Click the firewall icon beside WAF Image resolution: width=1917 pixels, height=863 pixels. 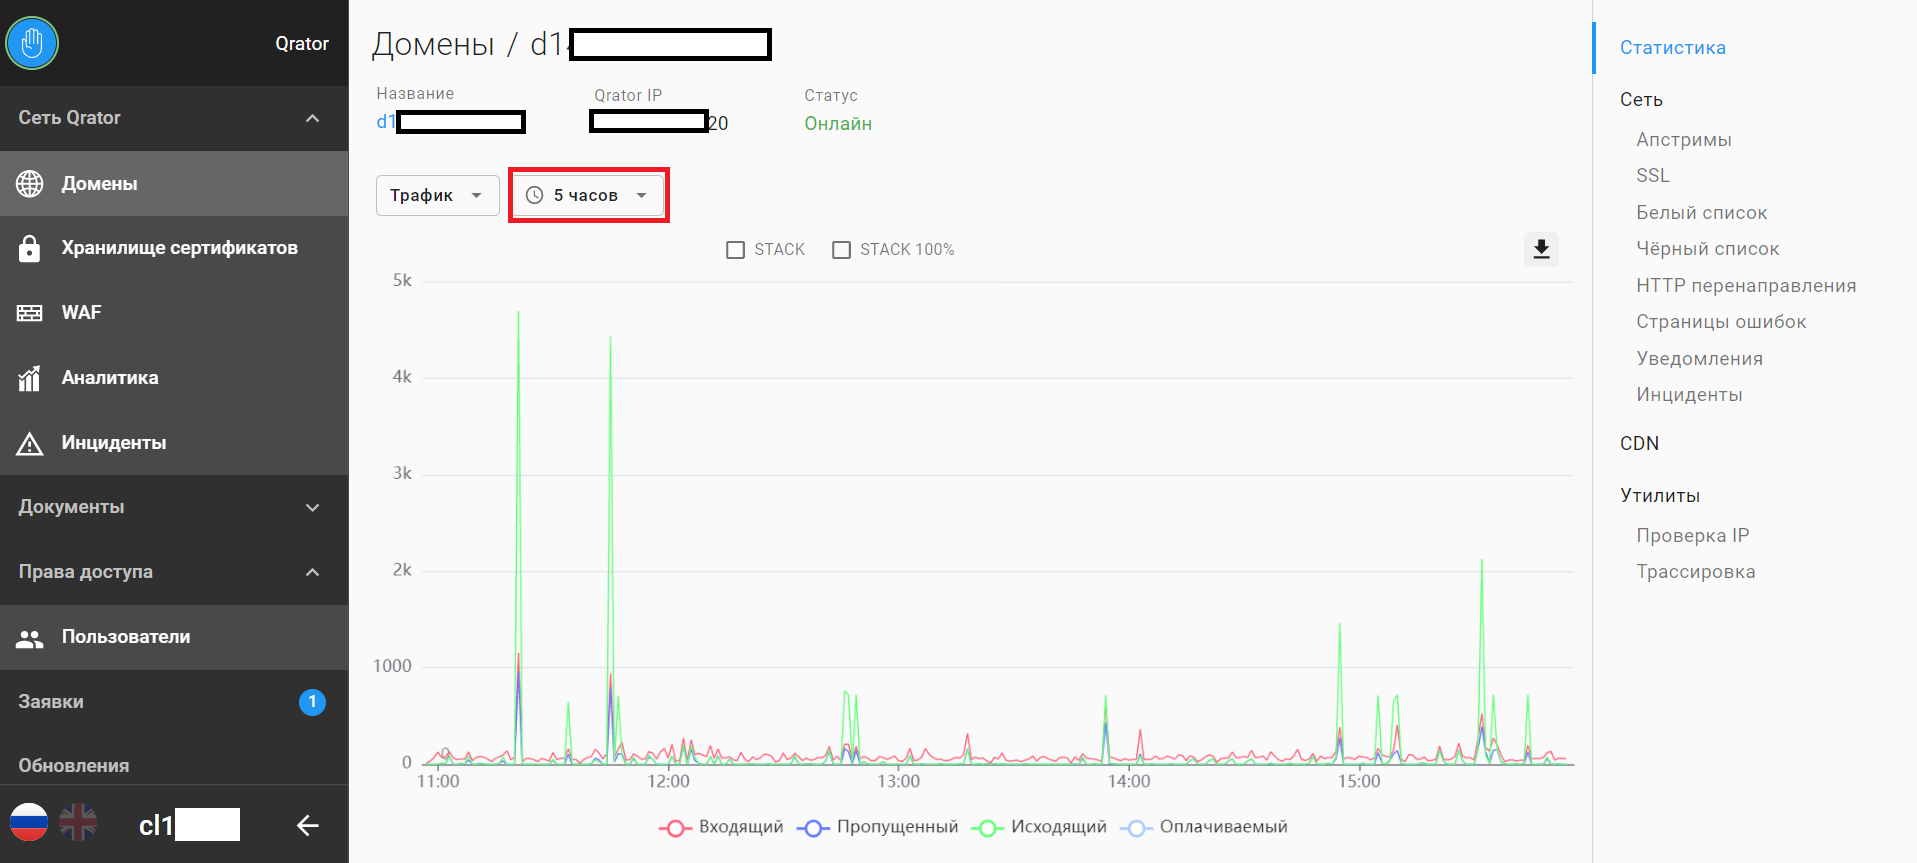[30, 313]
